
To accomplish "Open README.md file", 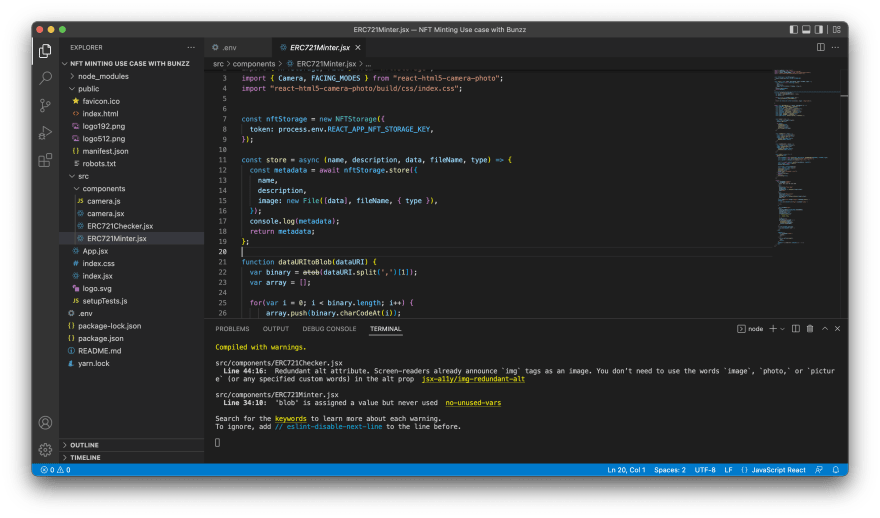I will (131, 351).
